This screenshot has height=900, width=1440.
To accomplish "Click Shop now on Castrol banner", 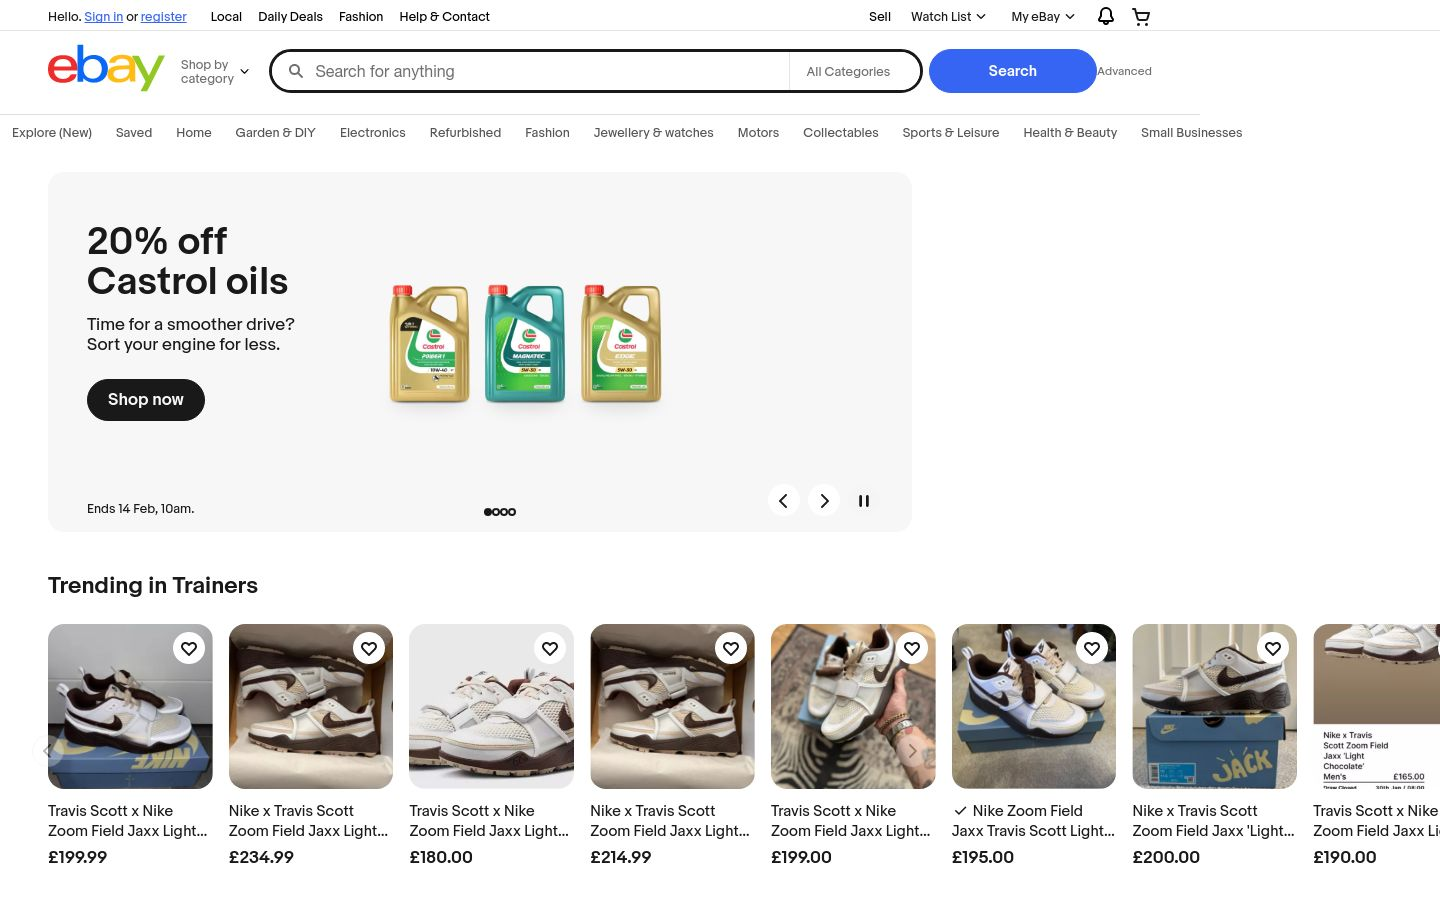I will (x=146, y=400).
